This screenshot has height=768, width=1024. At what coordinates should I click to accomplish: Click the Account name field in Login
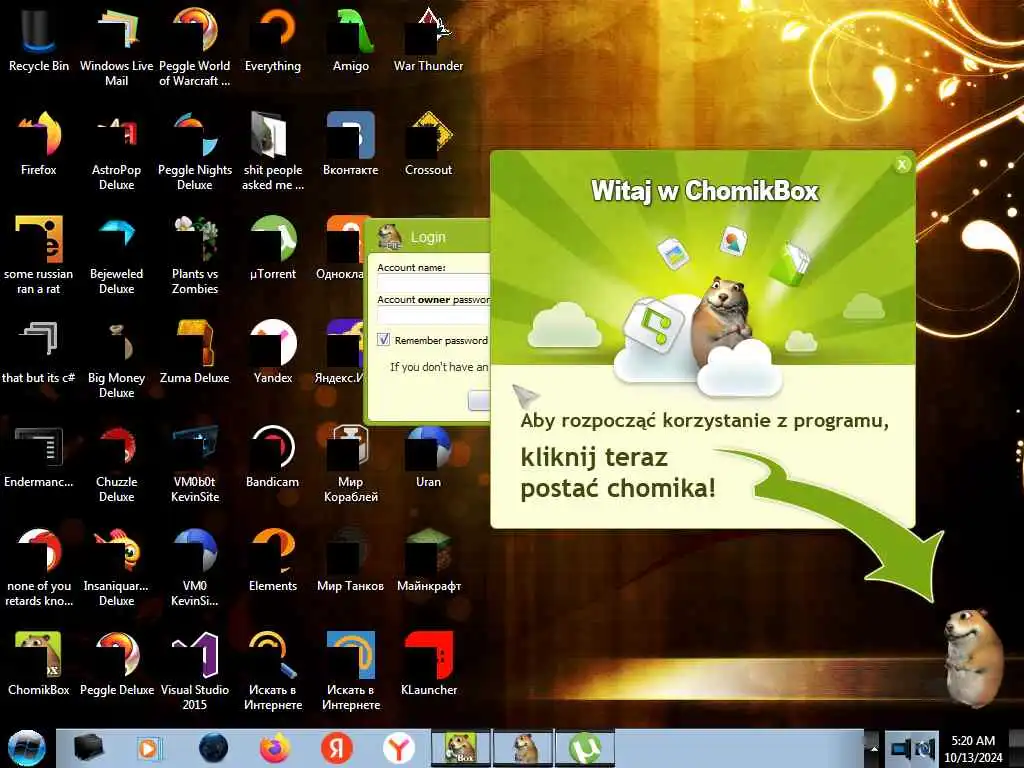(x=433, y=283)
